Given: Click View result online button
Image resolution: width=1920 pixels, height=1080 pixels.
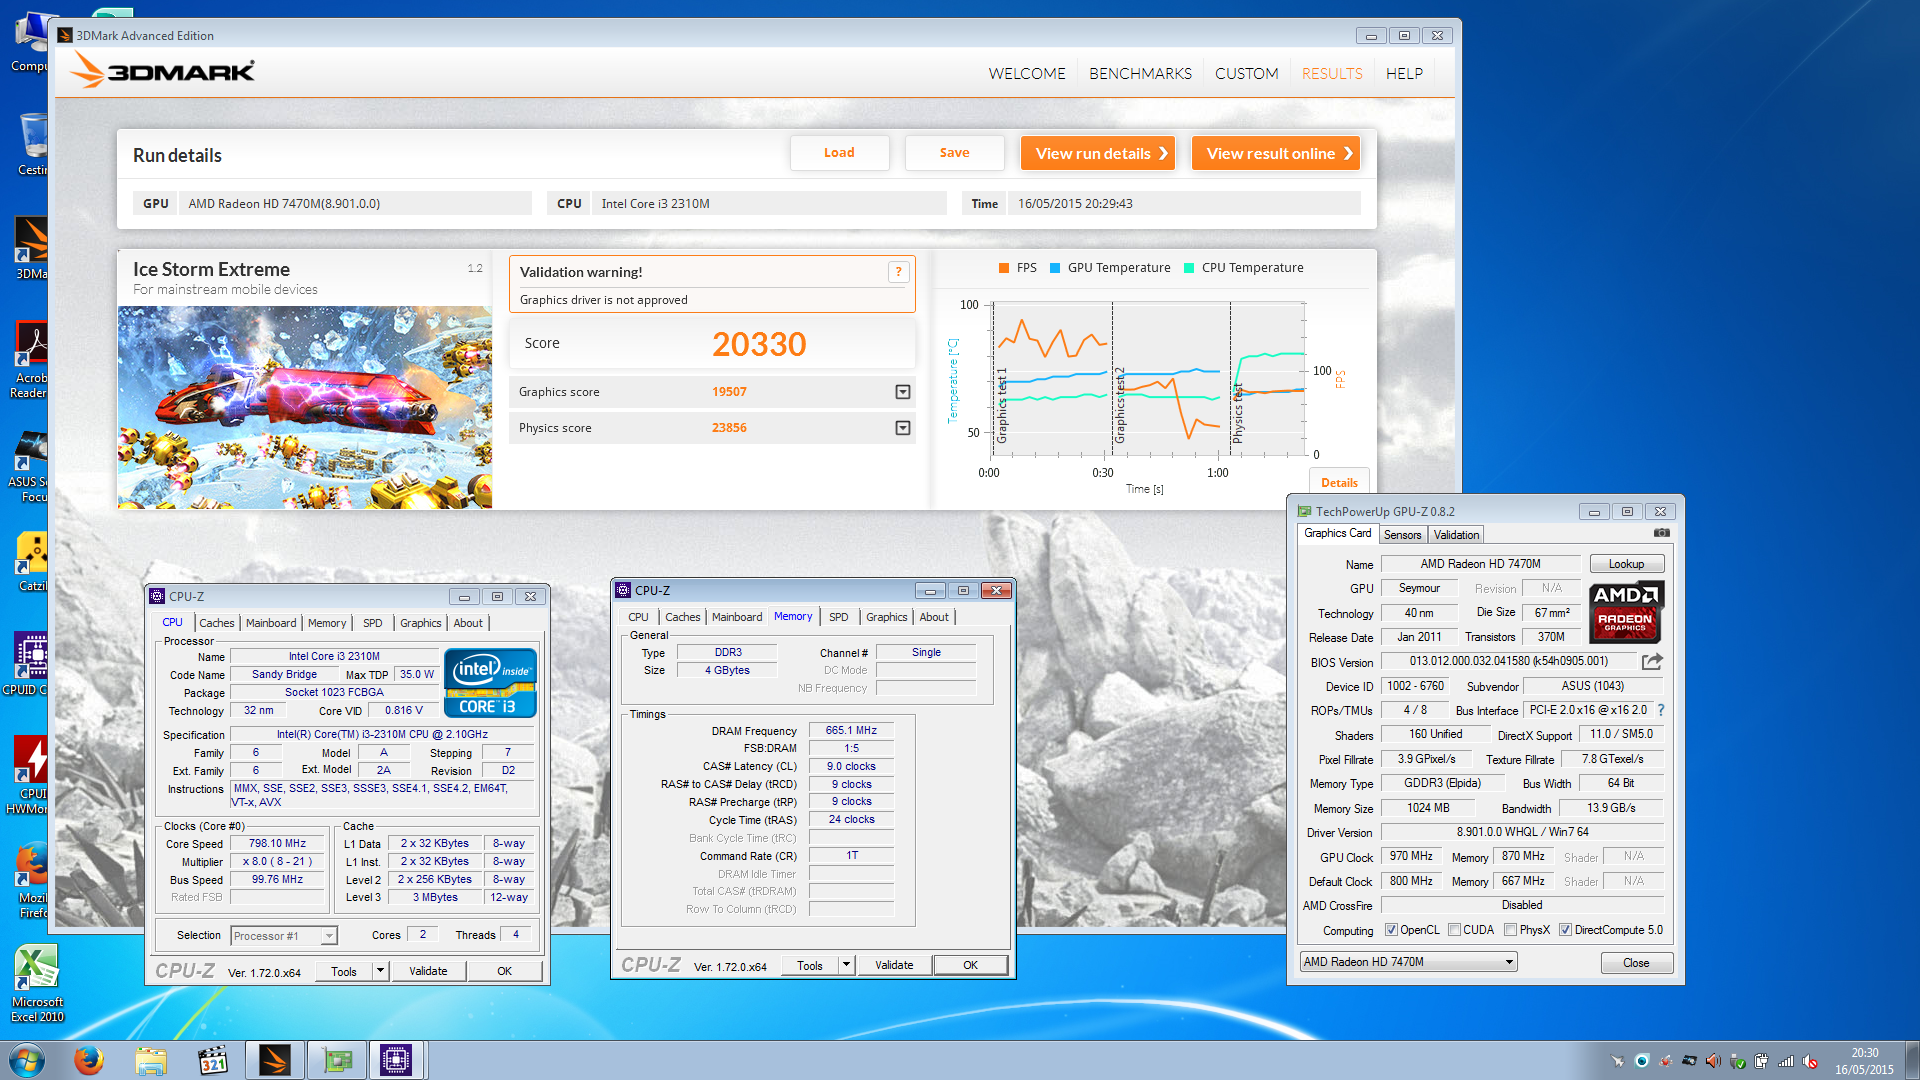Looking at the screenshot, I should coord(1276,153).
